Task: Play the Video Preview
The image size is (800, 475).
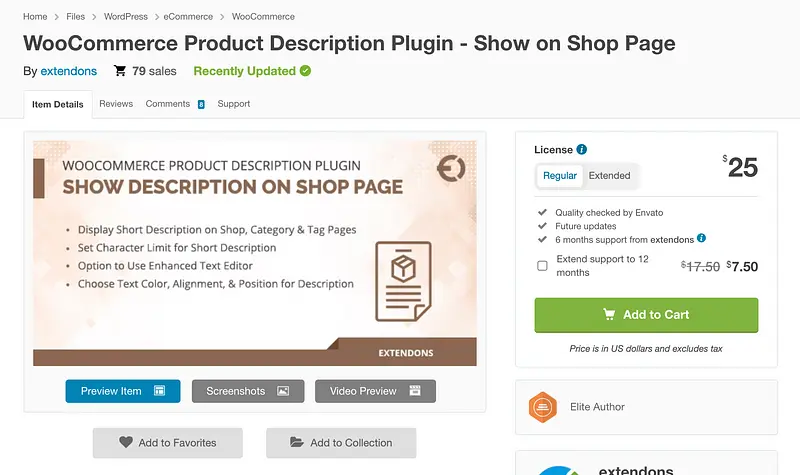Action: pos(375,391)
